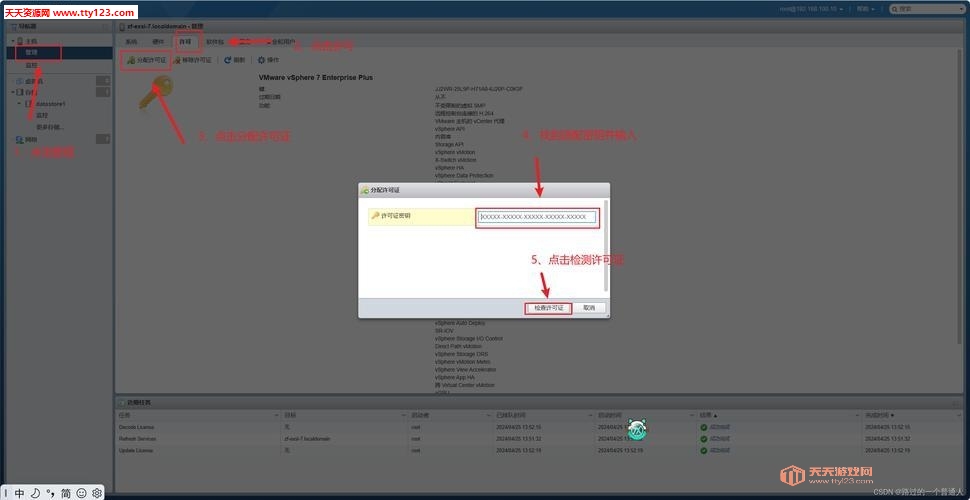Collapse the Host node in navigator
Screen dimensions: 970x500
pos(13,41)
